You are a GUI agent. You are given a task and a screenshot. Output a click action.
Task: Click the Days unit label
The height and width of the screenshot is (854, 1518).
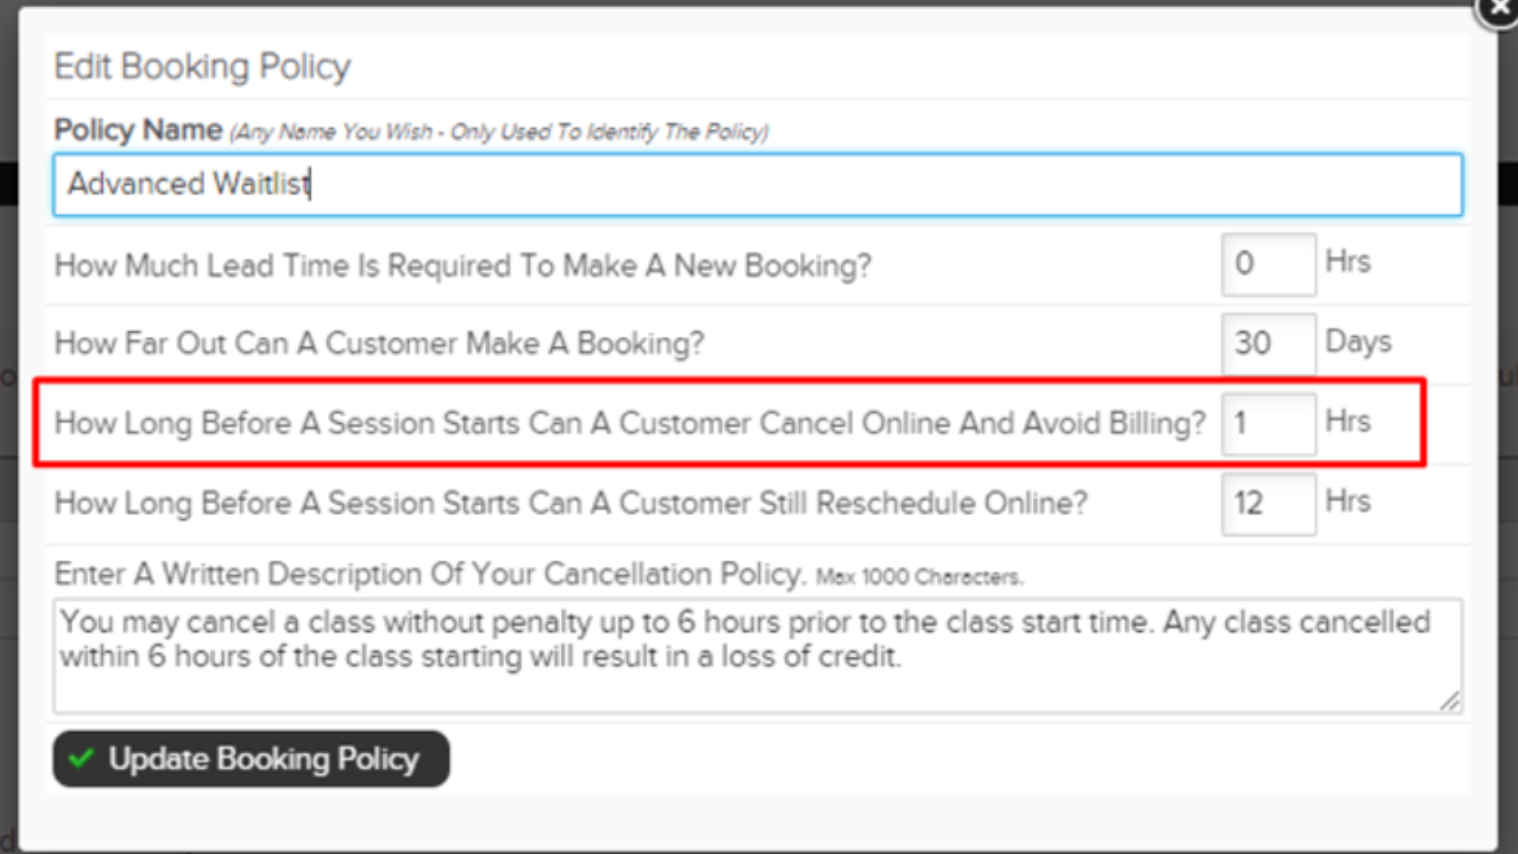1358,342
